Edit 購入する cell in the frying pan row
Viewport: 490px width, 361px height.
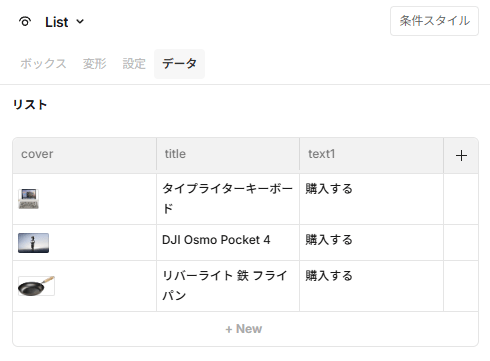371,286
